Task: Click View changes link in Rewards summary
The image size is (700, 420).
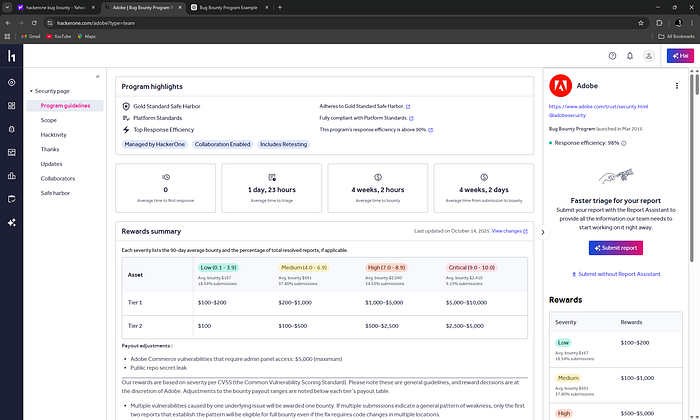Action: tap(509, 231)
